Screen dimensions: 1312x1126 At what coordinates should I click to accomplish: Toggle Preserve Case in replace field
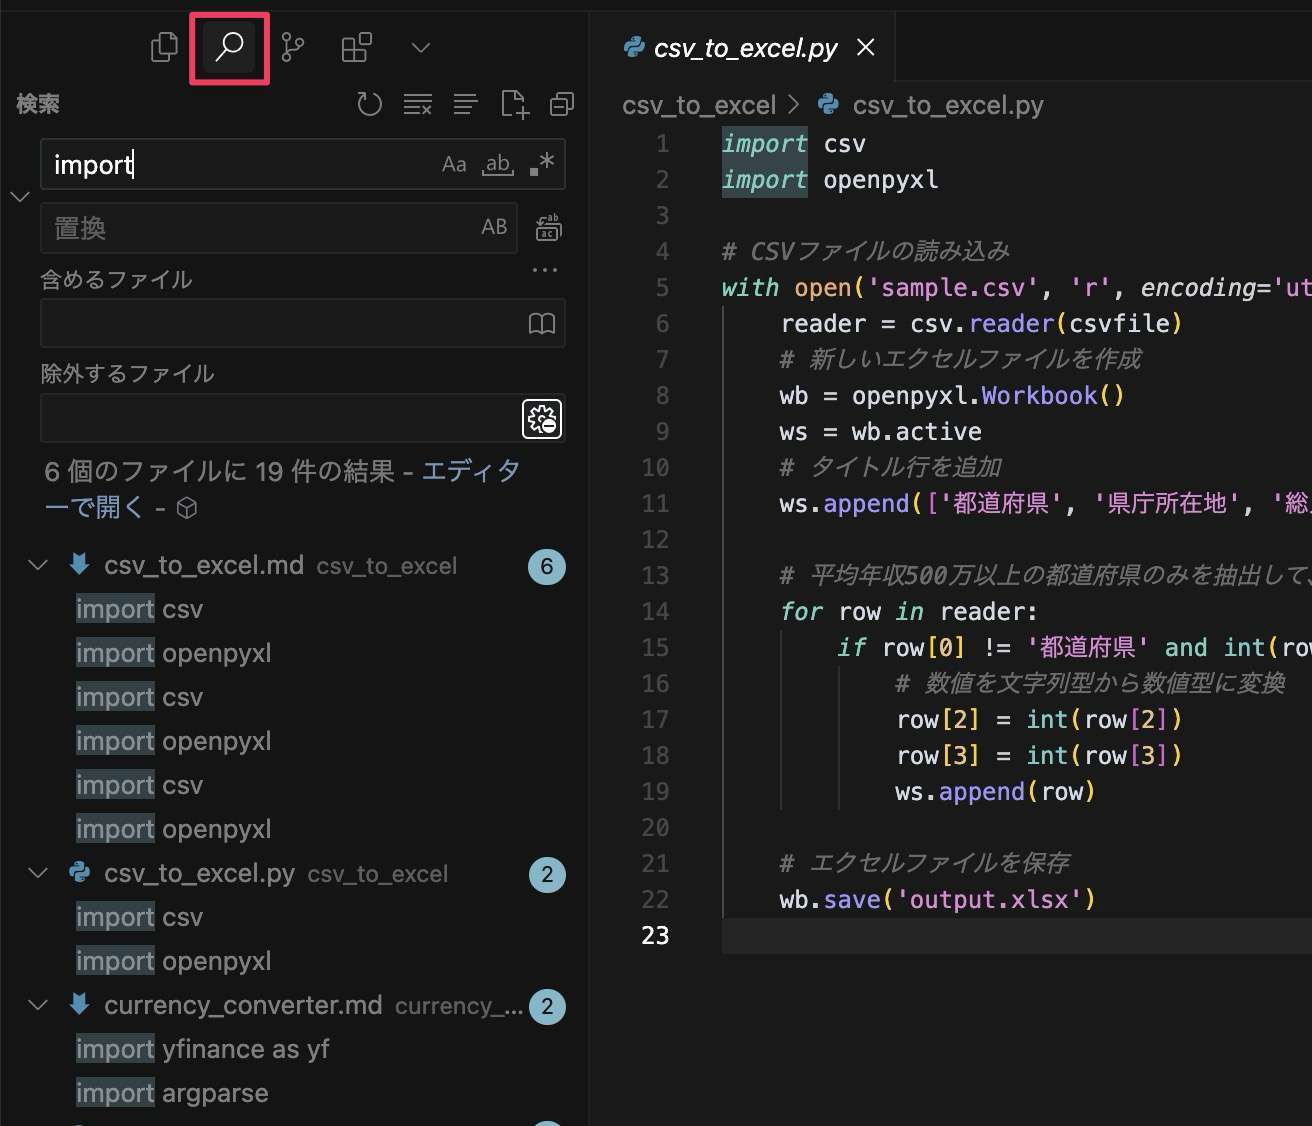tap(494, 227)
